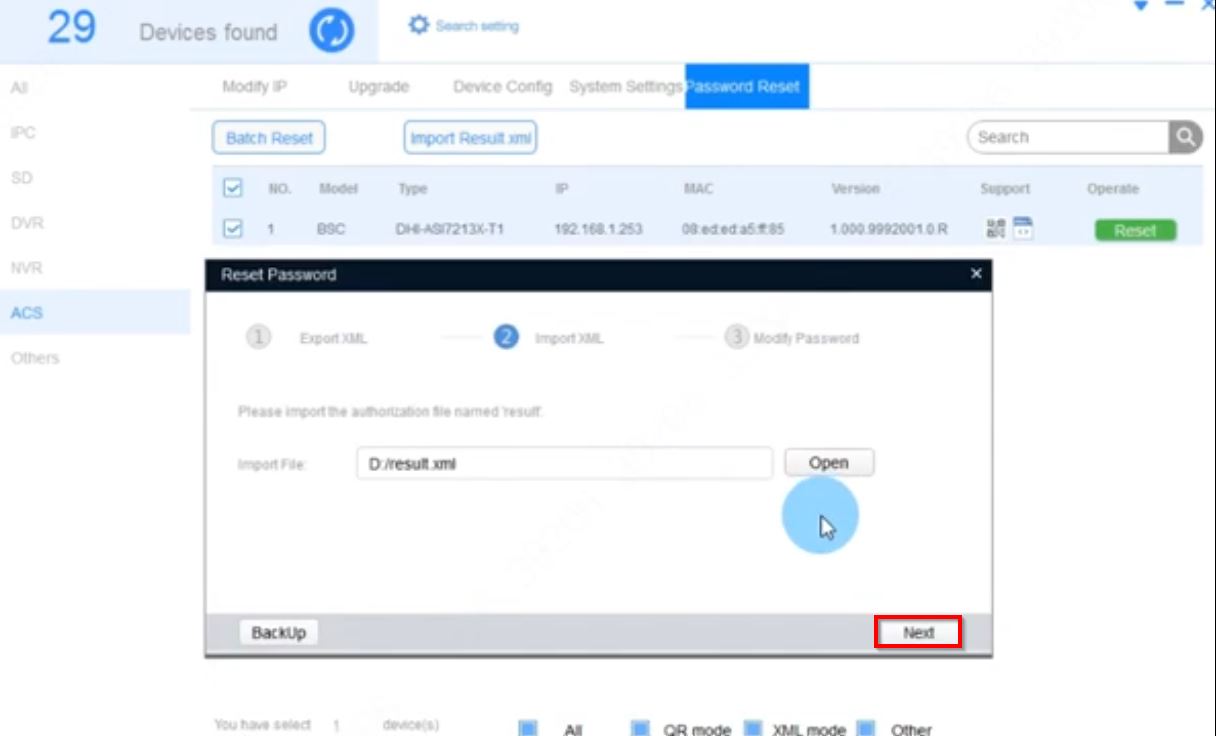Toggle the XML mode filter checkbox
This screenshot has width=1216, height=736.
(753, 729)
